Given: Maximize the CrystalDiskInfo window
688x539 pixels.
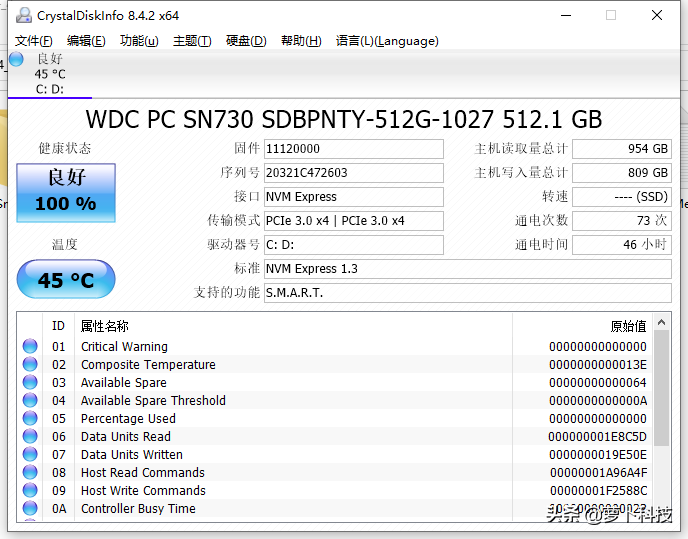Looking at the screenshot, I should (x=611, y=15).
